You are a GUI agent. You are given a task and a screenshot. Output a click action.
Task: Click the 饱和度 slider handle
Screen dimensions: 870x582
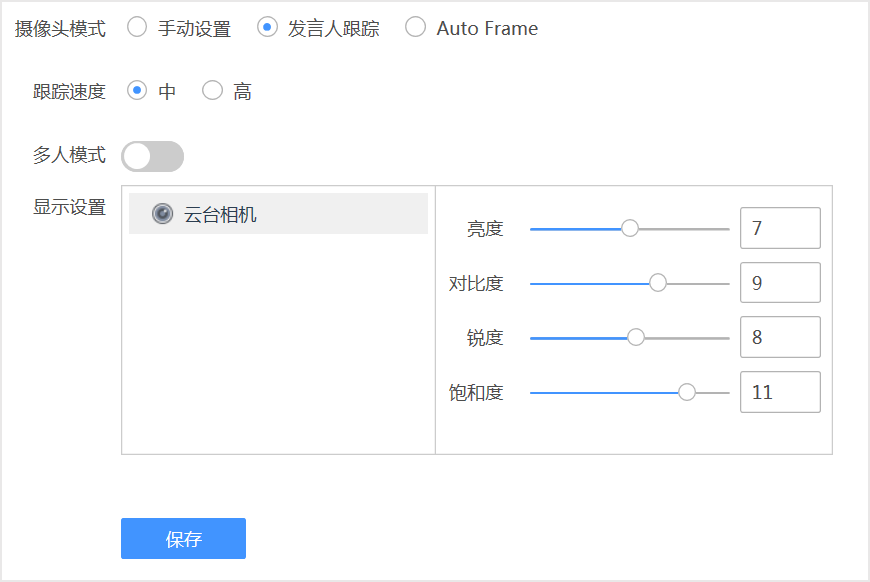pos(687,392)
